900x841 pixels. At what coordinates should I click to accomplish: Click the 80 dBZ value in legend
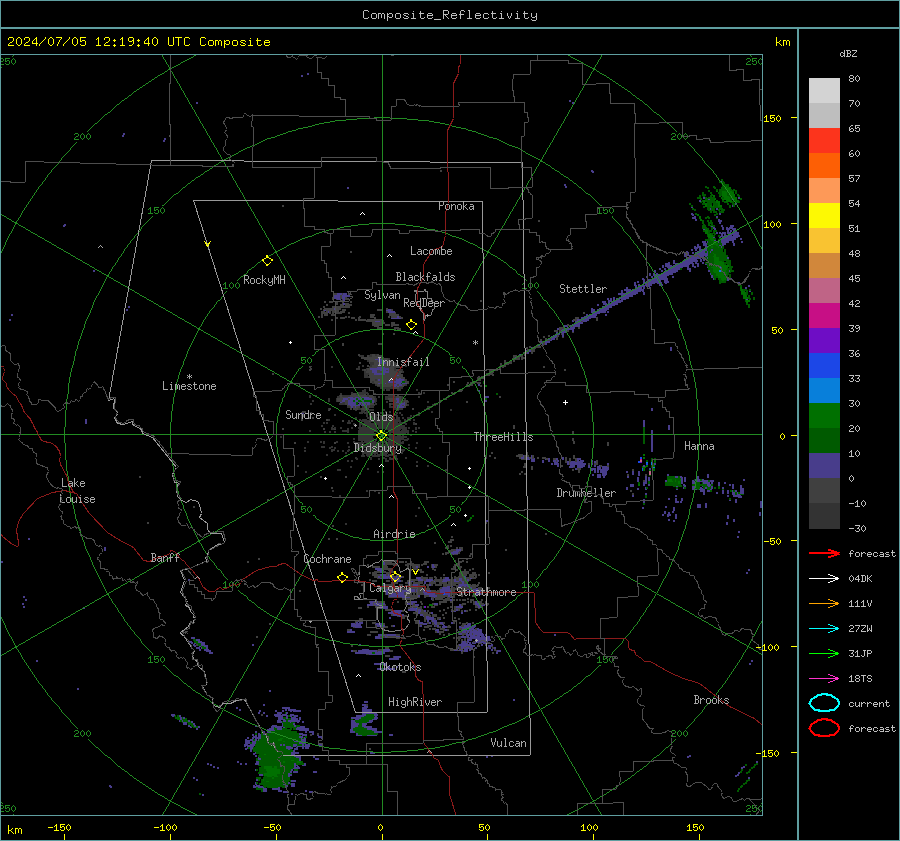click(854, 79)
